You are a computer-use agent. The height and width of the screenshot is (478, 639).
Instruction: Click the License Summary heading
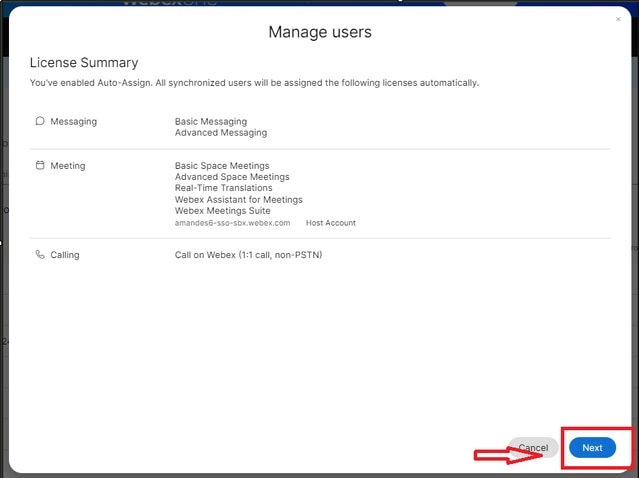[84, 62]
